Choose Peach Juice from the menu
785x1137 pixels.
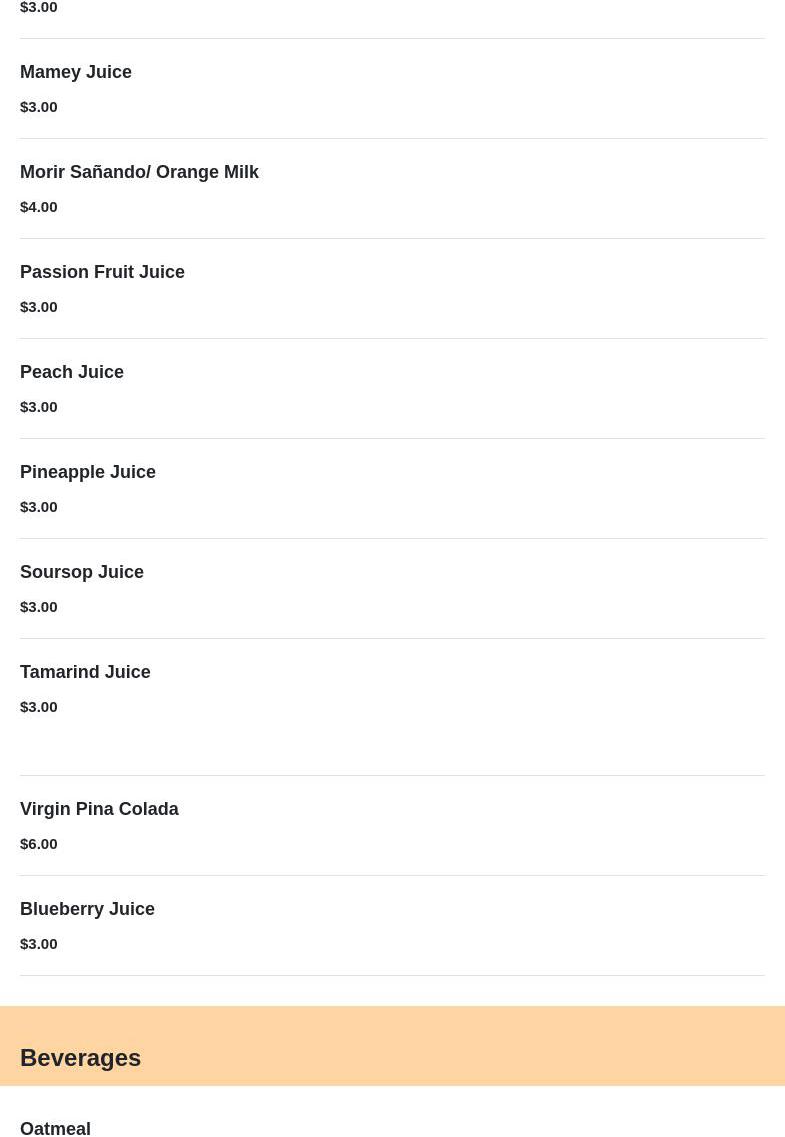(72, 372)
